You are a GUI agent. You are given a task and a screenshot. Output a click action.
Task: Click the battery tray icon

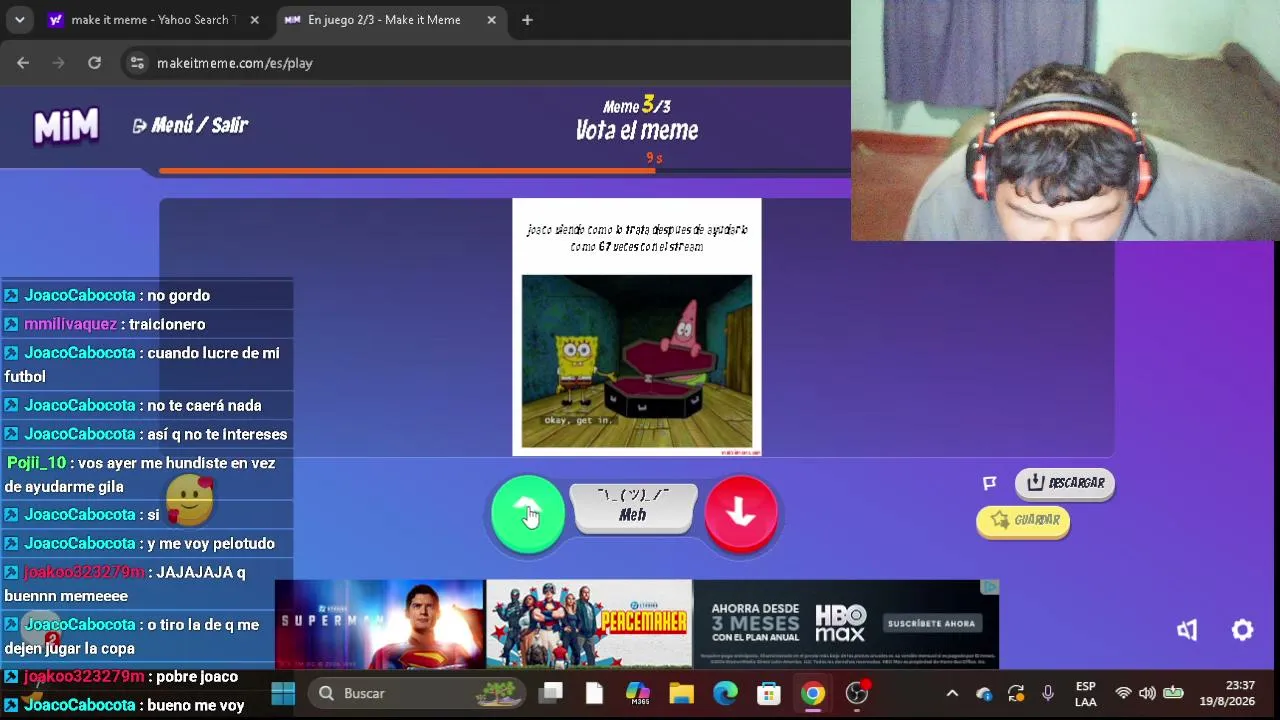tap(1173, 693)
